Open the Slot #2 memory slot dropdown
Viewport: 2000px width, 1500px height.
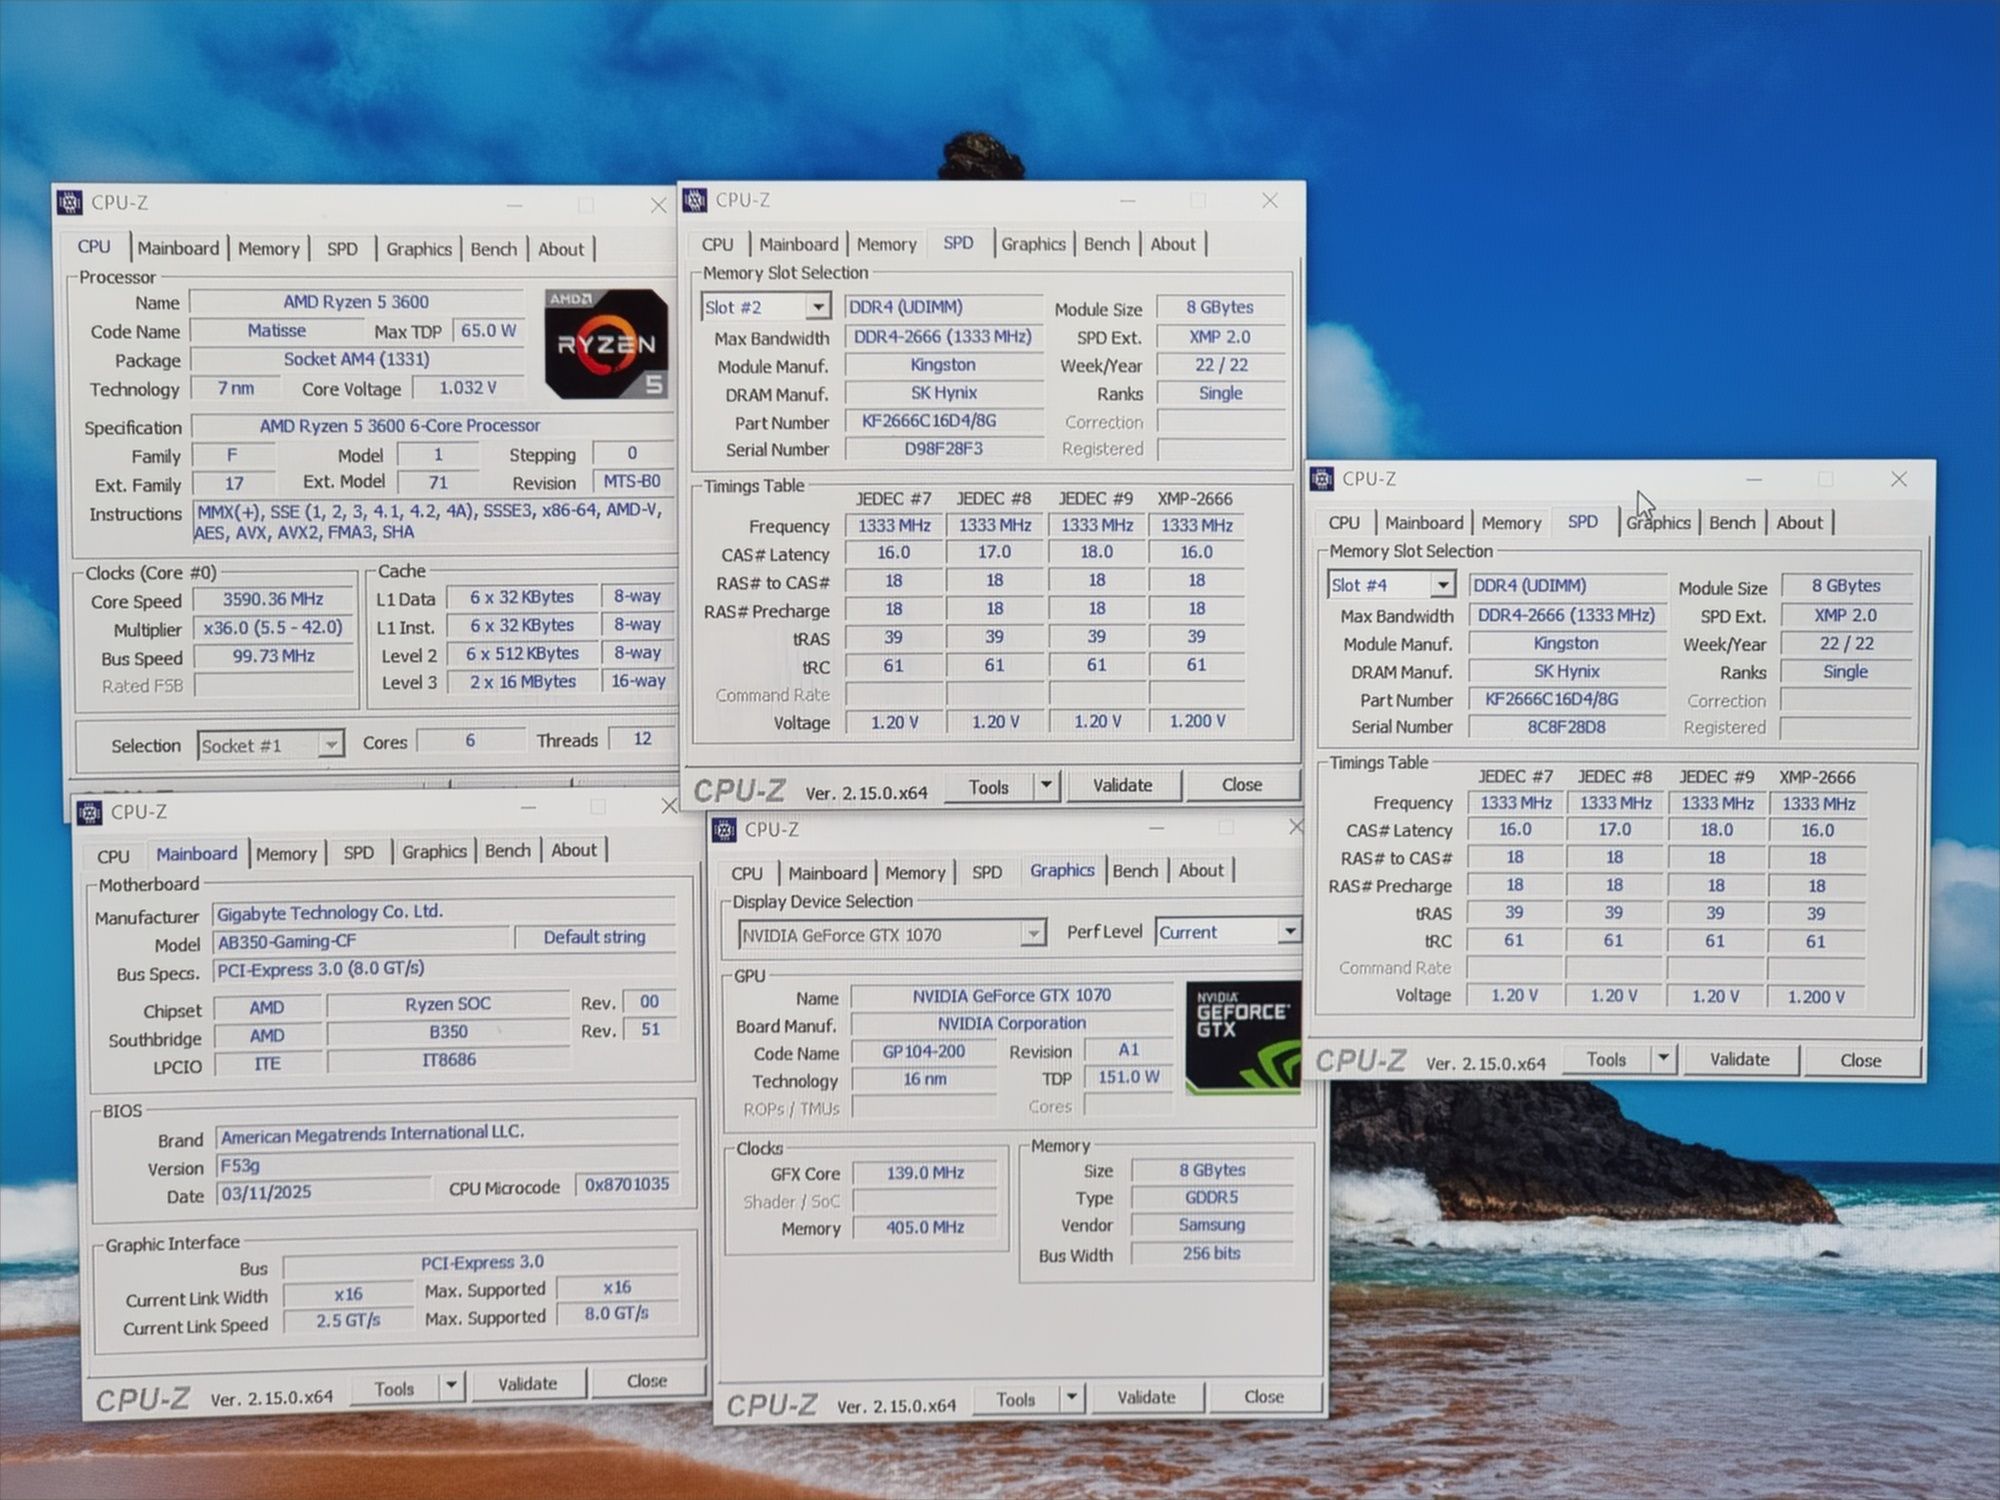(818, 307)
